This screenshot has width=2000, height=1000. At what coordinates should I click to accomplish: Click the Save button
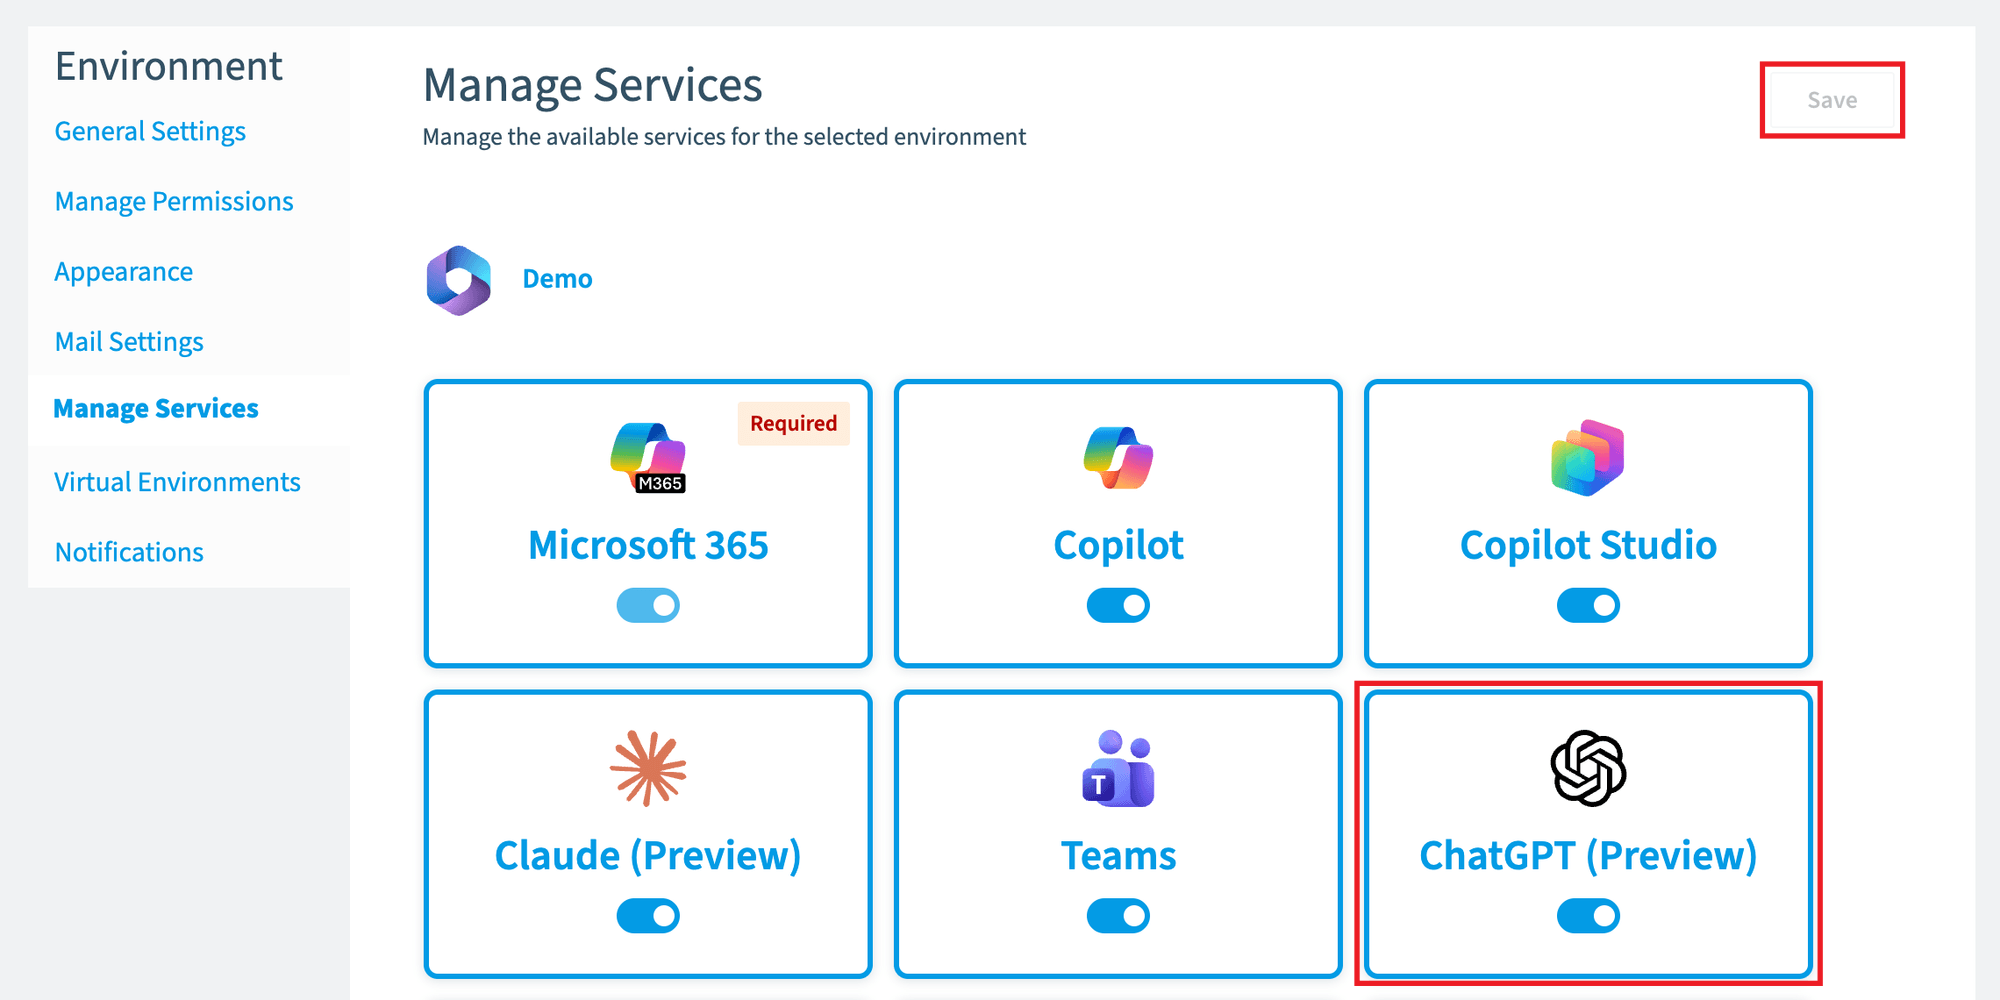pyautogui.click(x=1832, y=100)
